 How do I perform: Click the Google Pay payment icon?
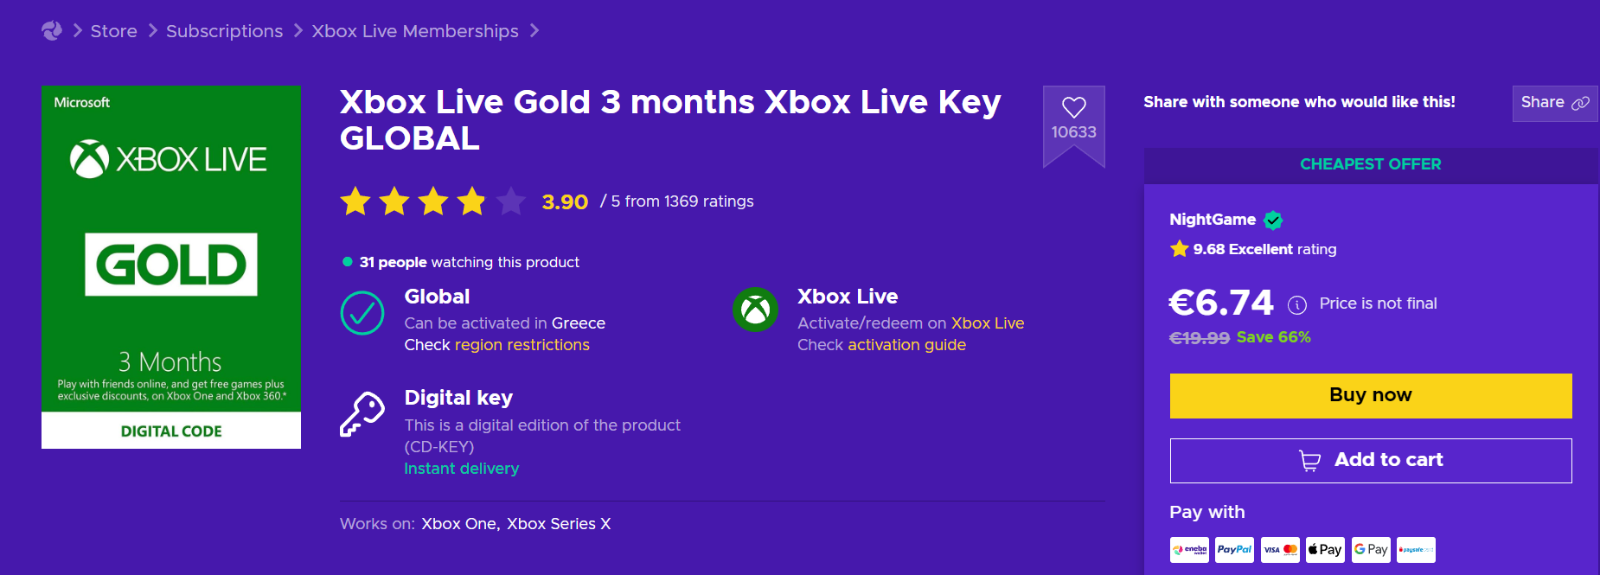1371,549
